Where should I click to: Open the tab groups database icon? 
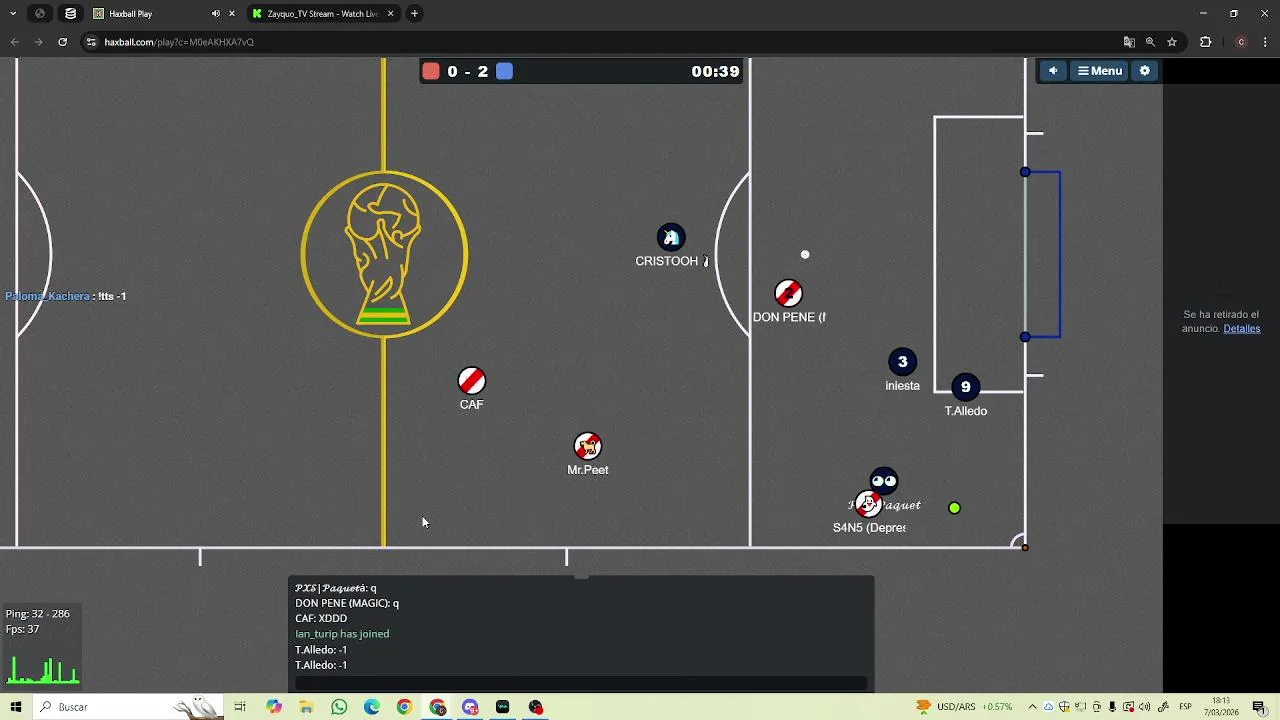tap(70, 14)
